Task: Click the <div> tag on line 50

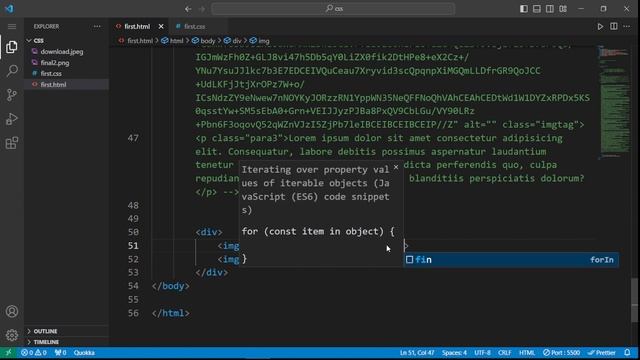Action: point(209,232)
